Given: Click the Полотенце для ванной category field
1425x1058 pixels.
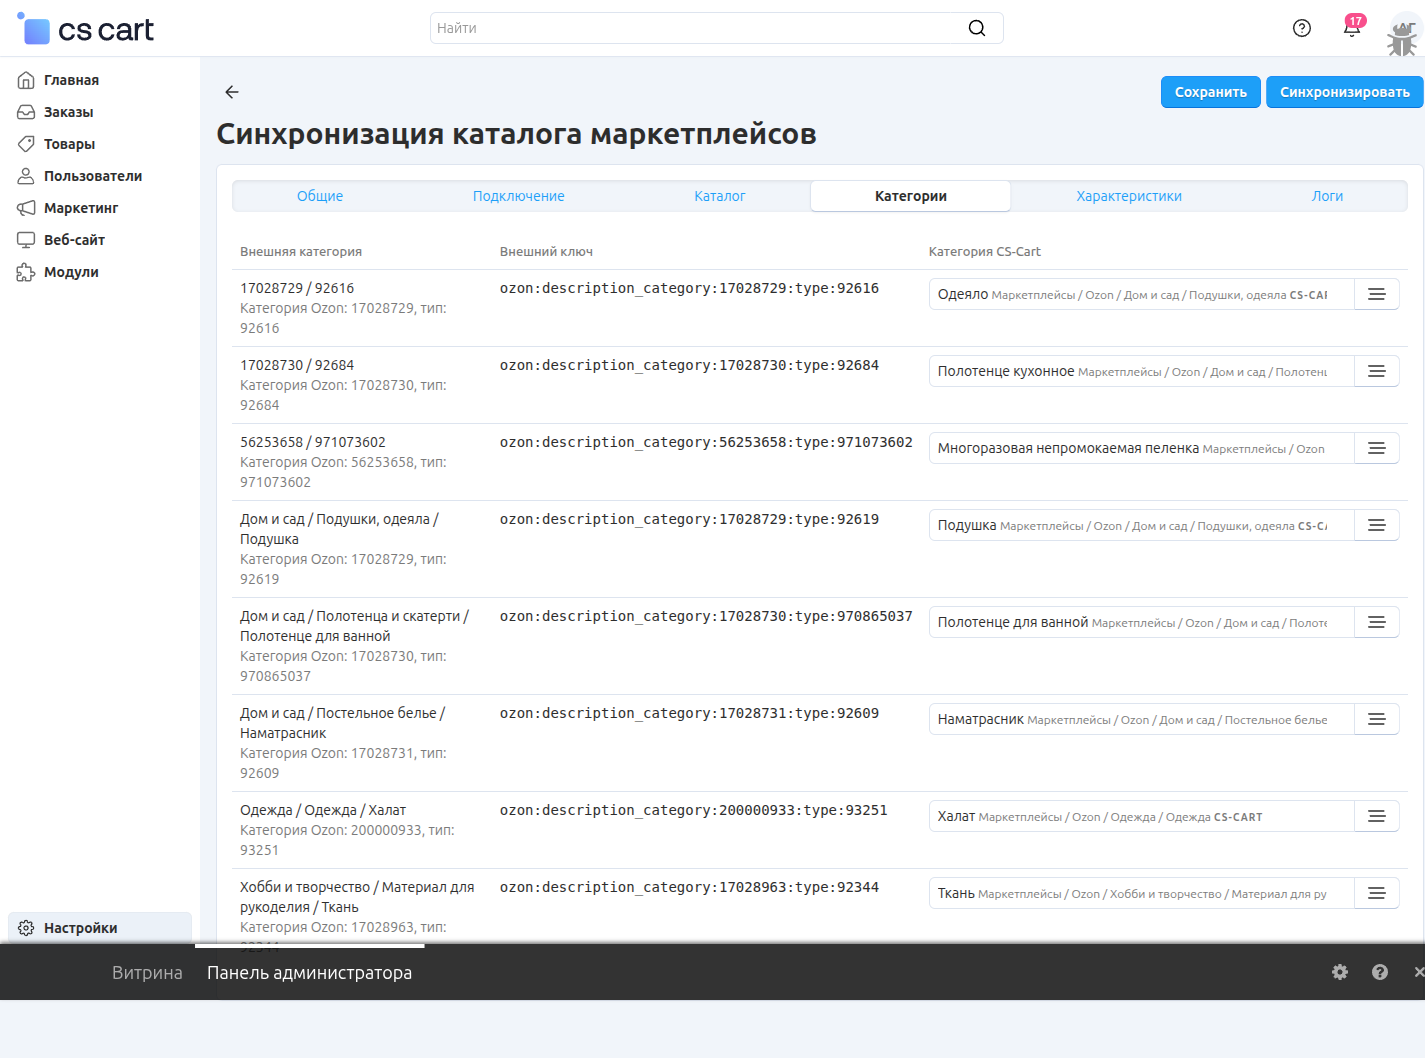Looking at the screenshot, I should click(x=1141, y=622).
